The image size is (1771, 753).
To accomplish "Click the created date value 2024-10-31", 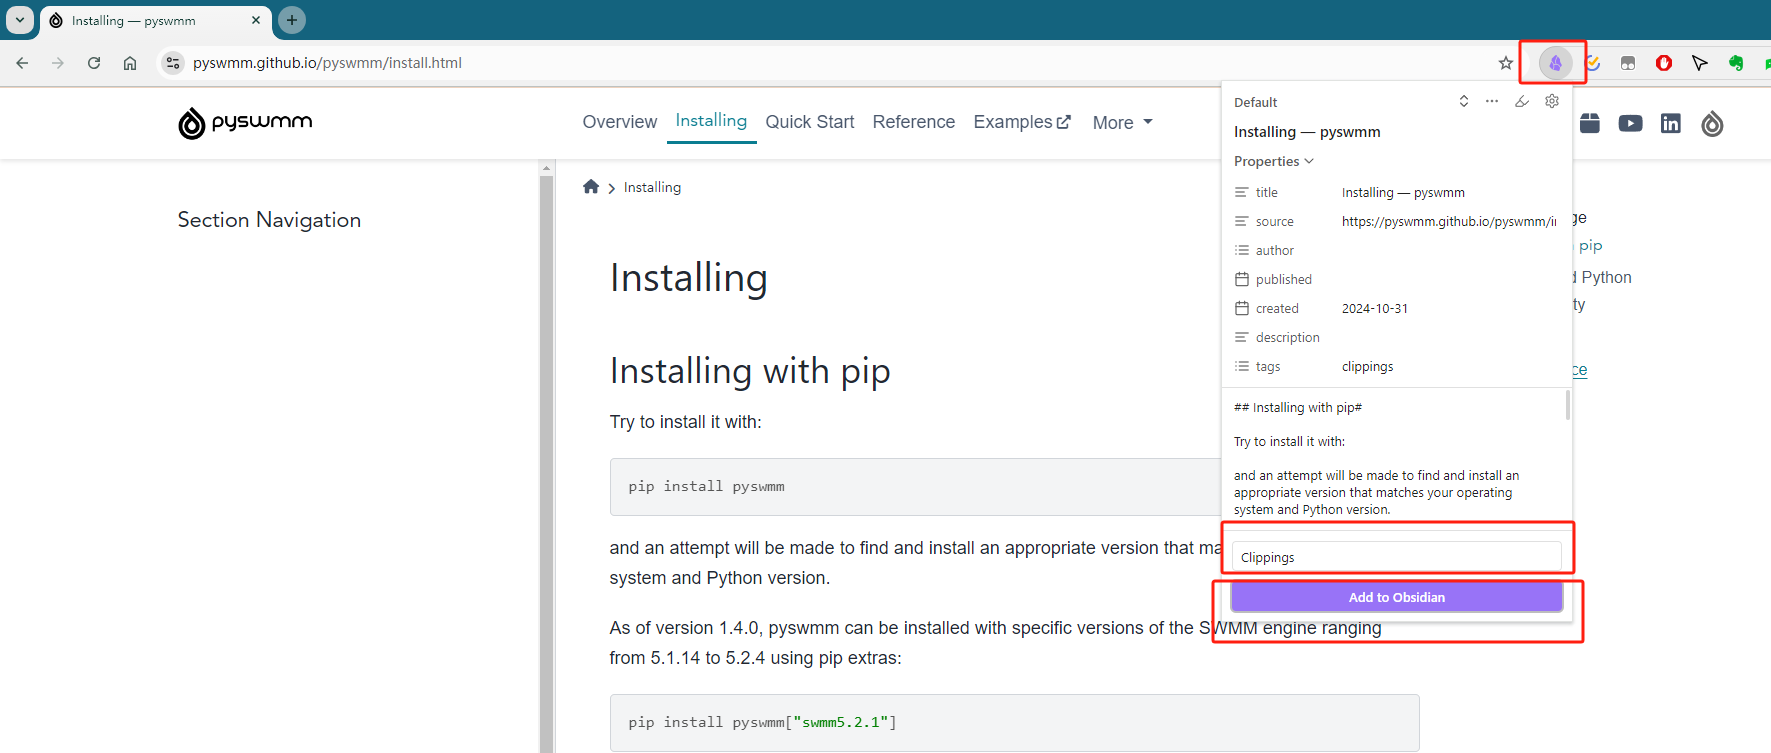I will pos(1375,308).
